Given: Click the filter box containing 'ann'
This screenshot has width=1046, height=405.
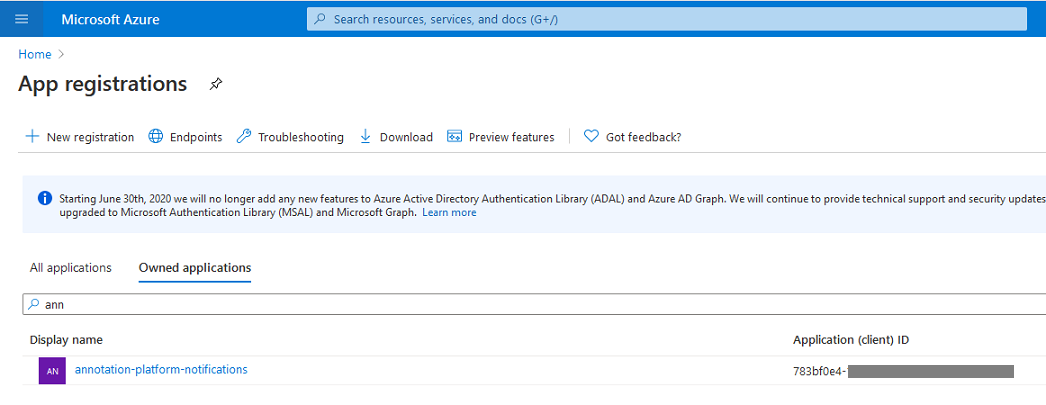Looking at the screenshot, I should click(534, 305).
